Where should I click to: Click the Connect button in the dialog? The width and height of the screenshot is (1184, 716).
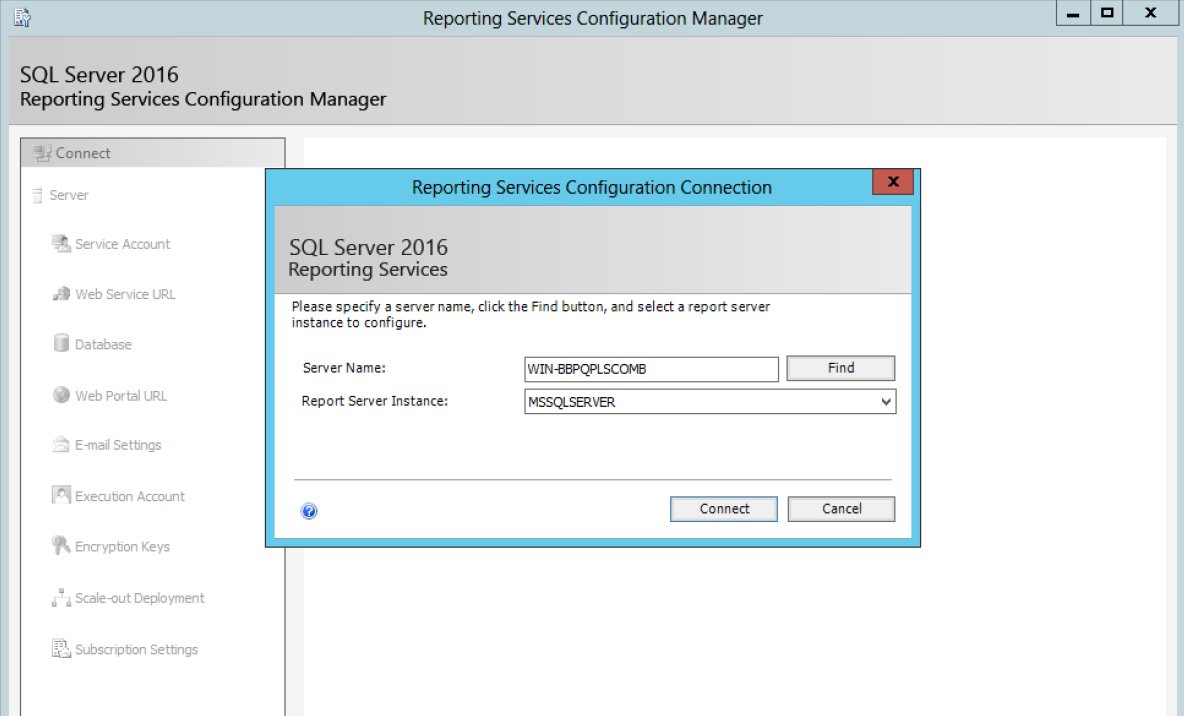click(723, 509)
